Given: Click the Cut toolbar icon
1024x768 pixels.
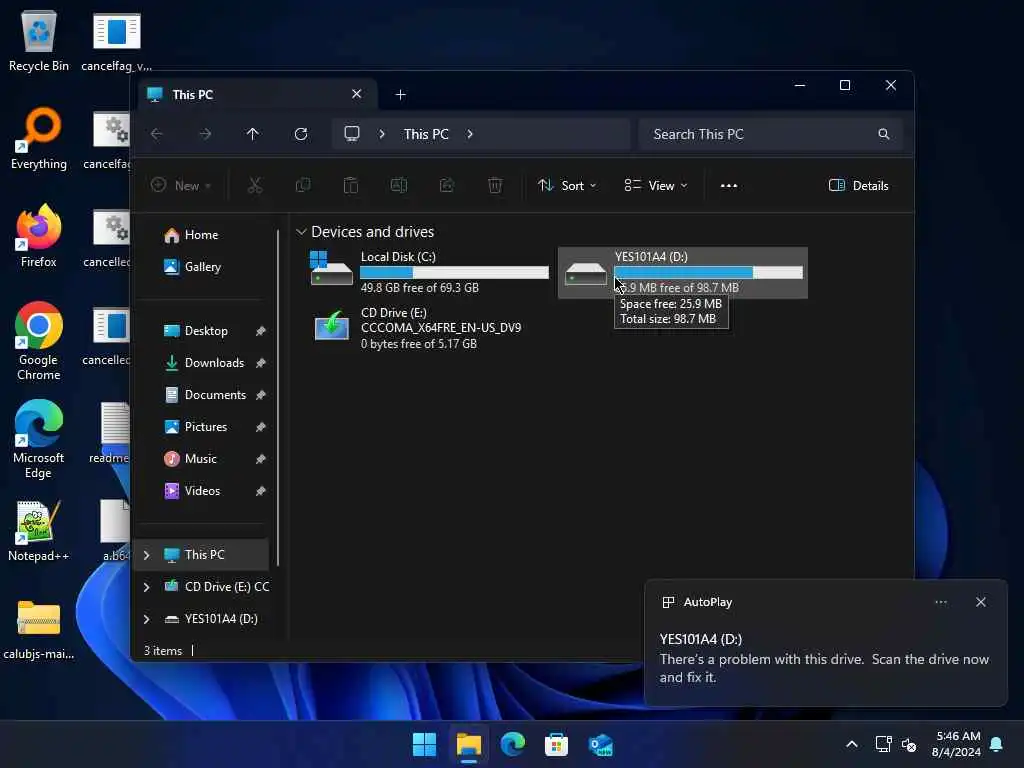Looking at the screenshot, I should pos(255,185).
